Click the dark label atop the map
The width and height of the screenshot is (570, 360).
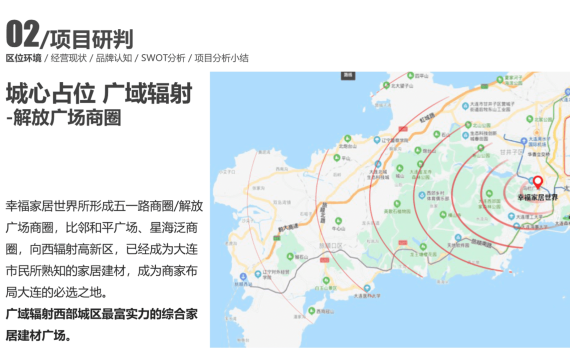point(348,75)
